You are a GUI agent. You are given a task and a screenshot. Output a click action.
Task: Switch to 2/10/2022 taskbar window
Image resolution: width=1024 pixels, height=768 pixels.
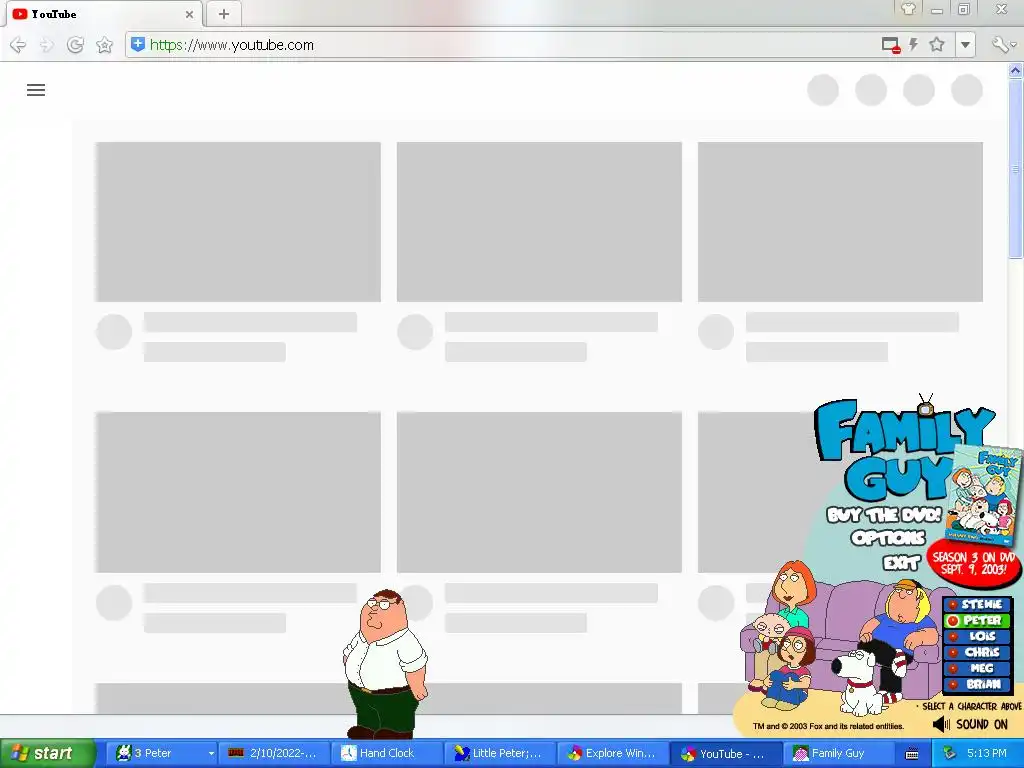[274, 754]
